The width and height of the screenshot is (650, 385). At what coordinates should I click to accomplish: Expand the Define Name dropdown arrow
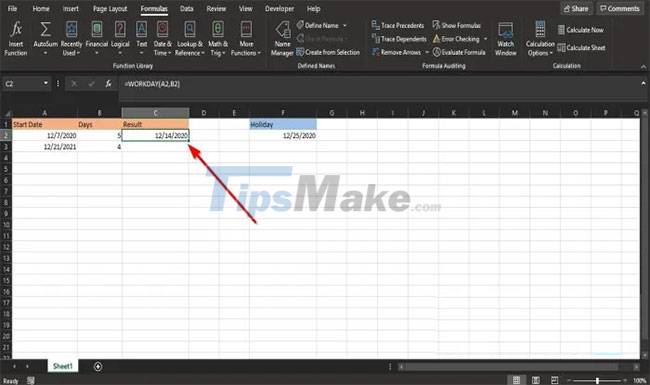(344, 25)
